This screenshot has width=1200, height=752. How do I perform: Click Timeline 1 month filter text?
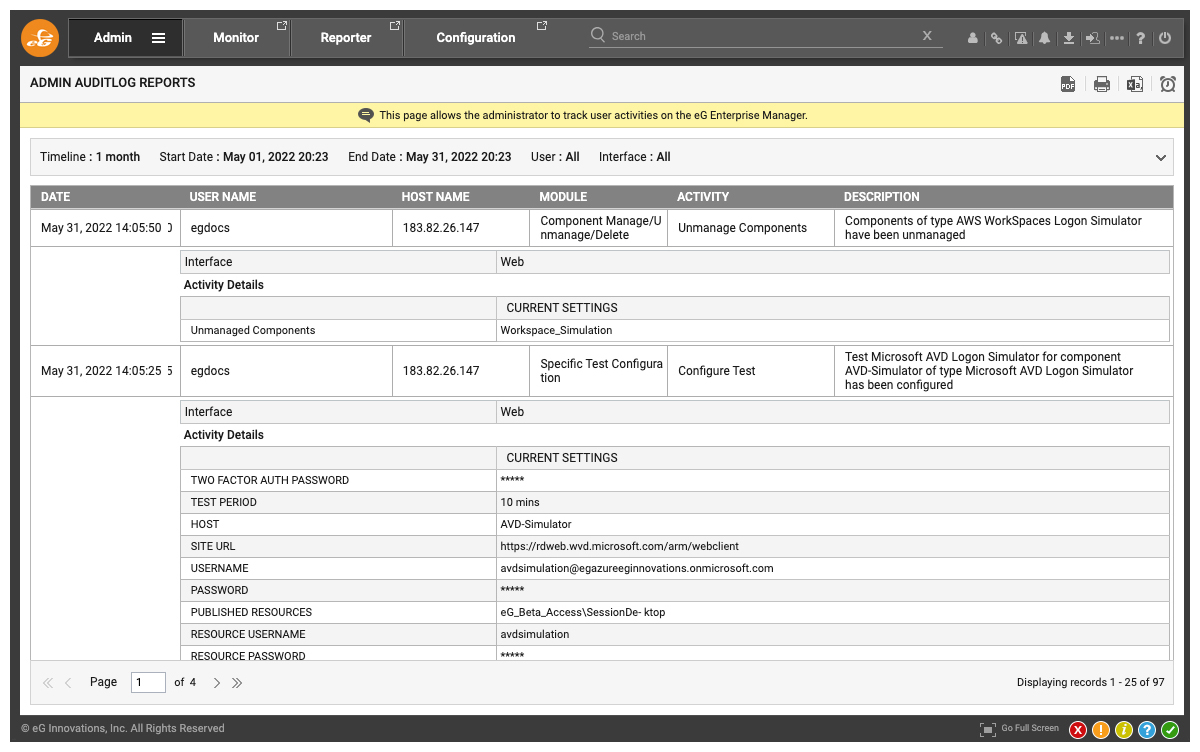(90, 157)
